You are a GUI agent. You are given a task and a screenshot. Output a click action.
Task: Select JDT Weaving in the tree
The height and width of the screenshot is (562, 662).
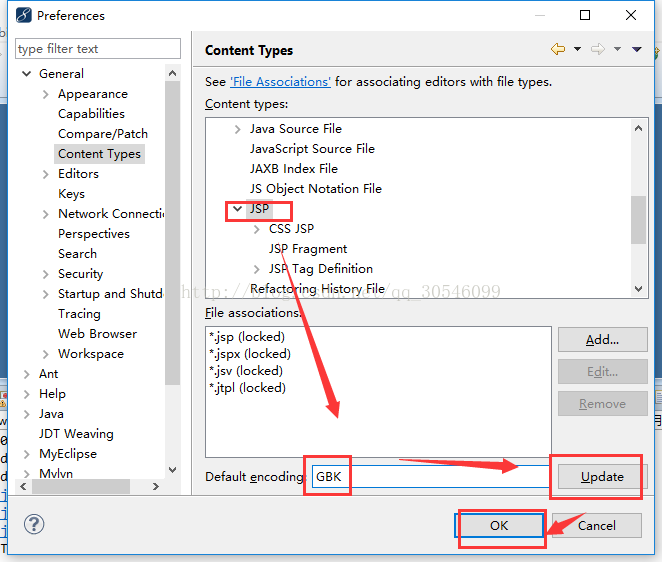pyautogui.click(x=76, y=434)
